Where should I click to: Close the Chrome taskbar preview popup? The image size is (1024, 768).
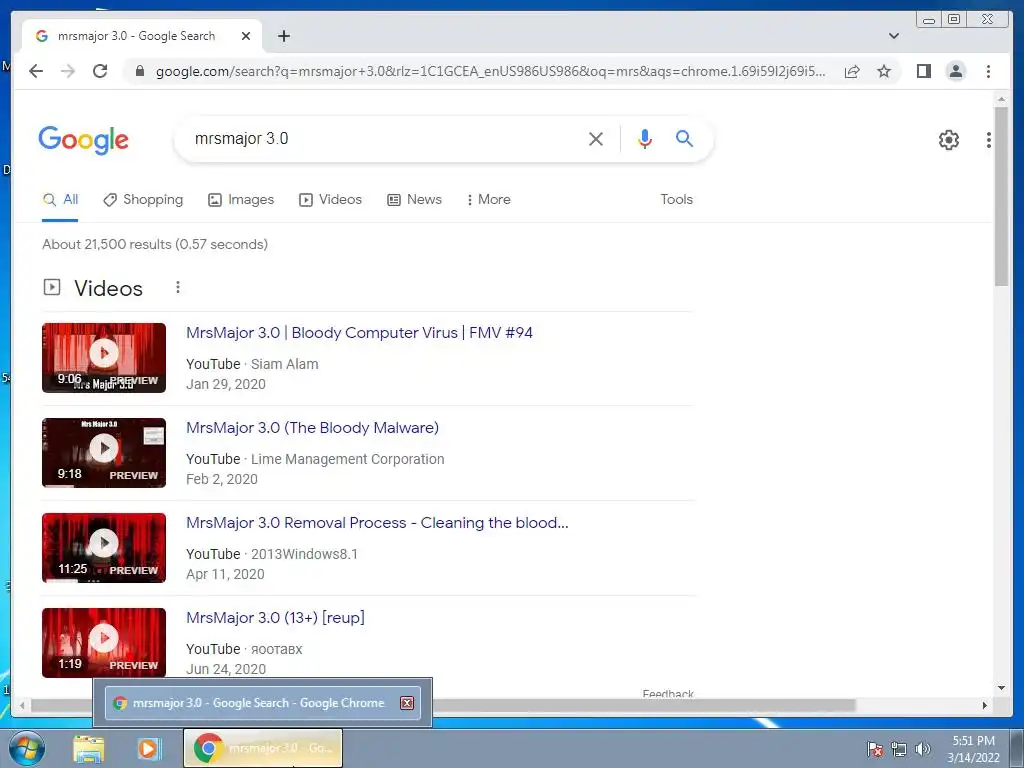[x=407, y=703]
